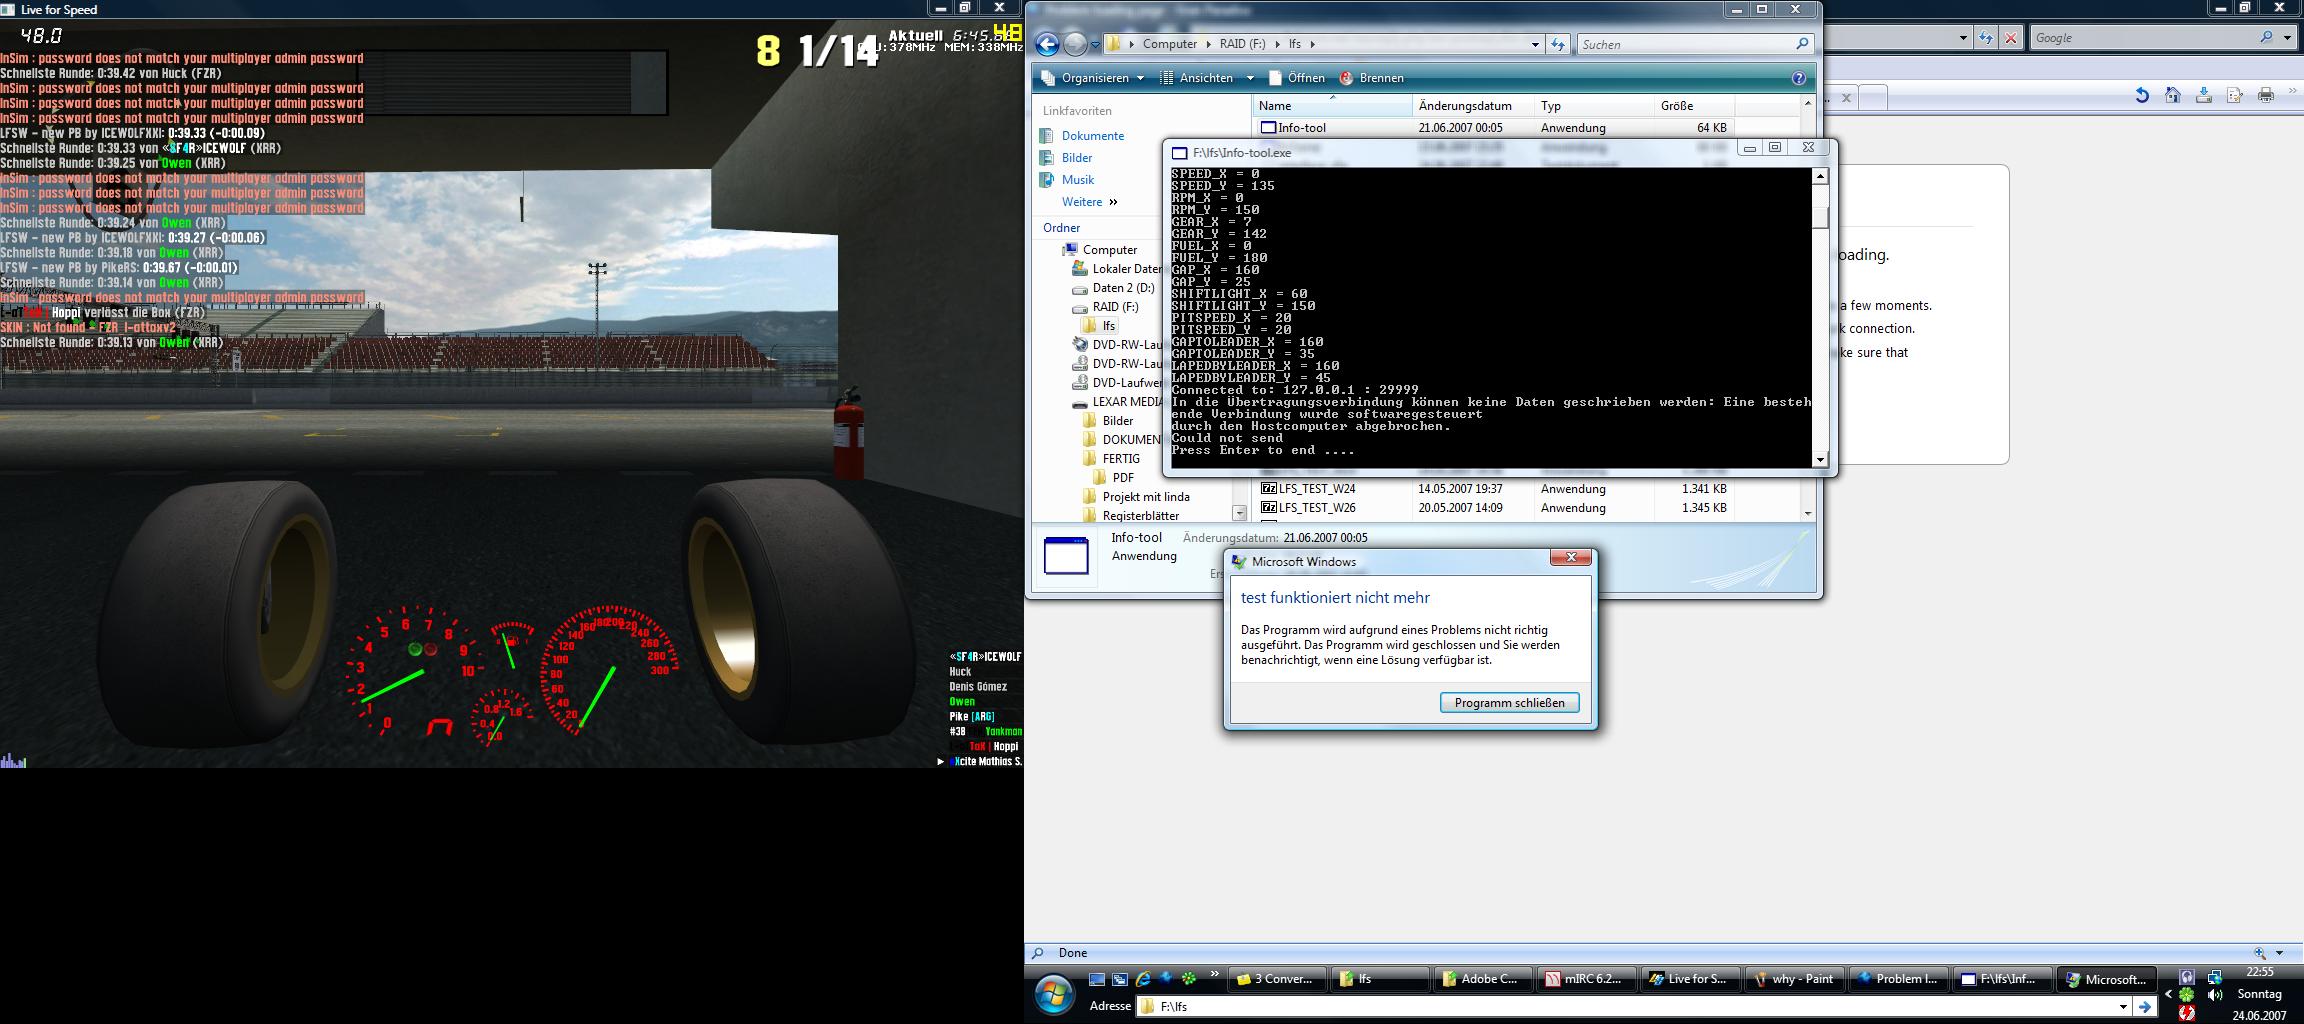Switch to why - Paint taskbar button
The image size is (2304, 1024).
pyautogui.click(x=1796, y=979)
